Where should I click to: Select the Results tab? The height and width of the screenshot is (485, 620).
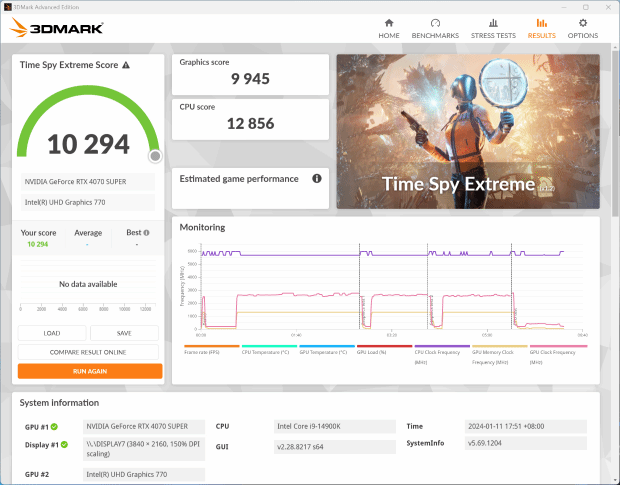coord(541,29)
